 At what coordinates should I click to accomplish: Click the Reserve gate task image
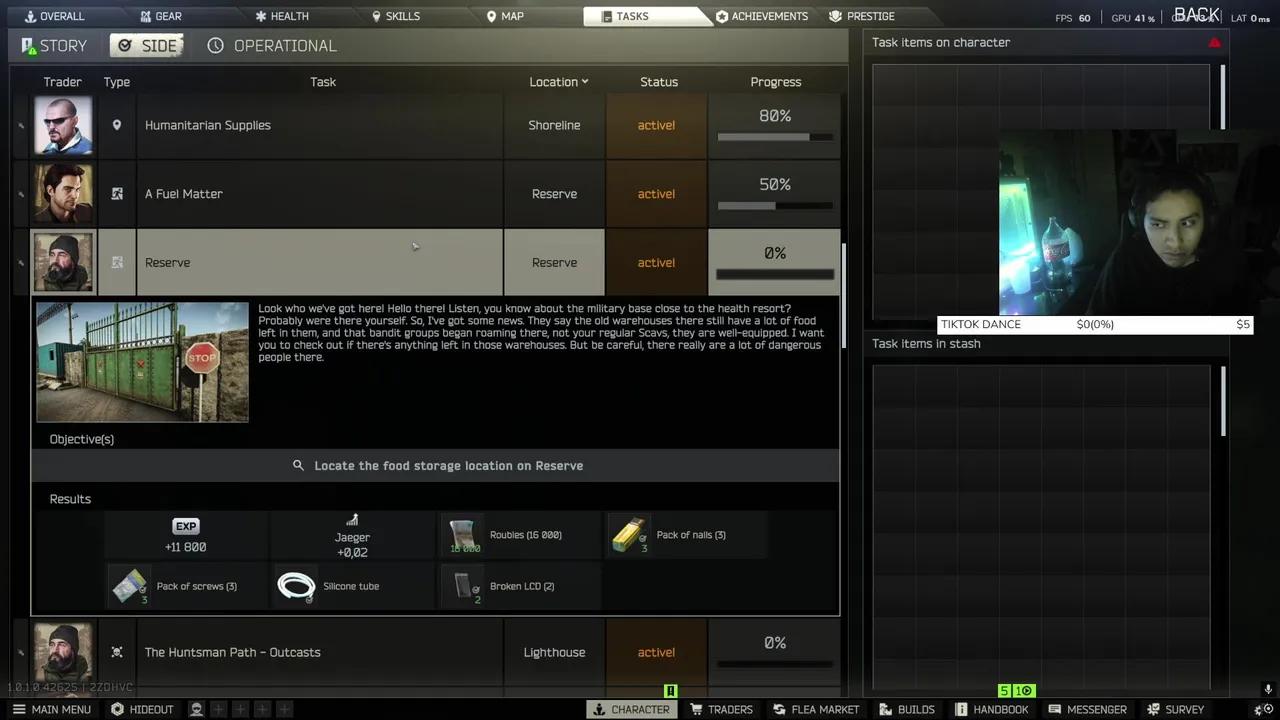tap(142, 362)
